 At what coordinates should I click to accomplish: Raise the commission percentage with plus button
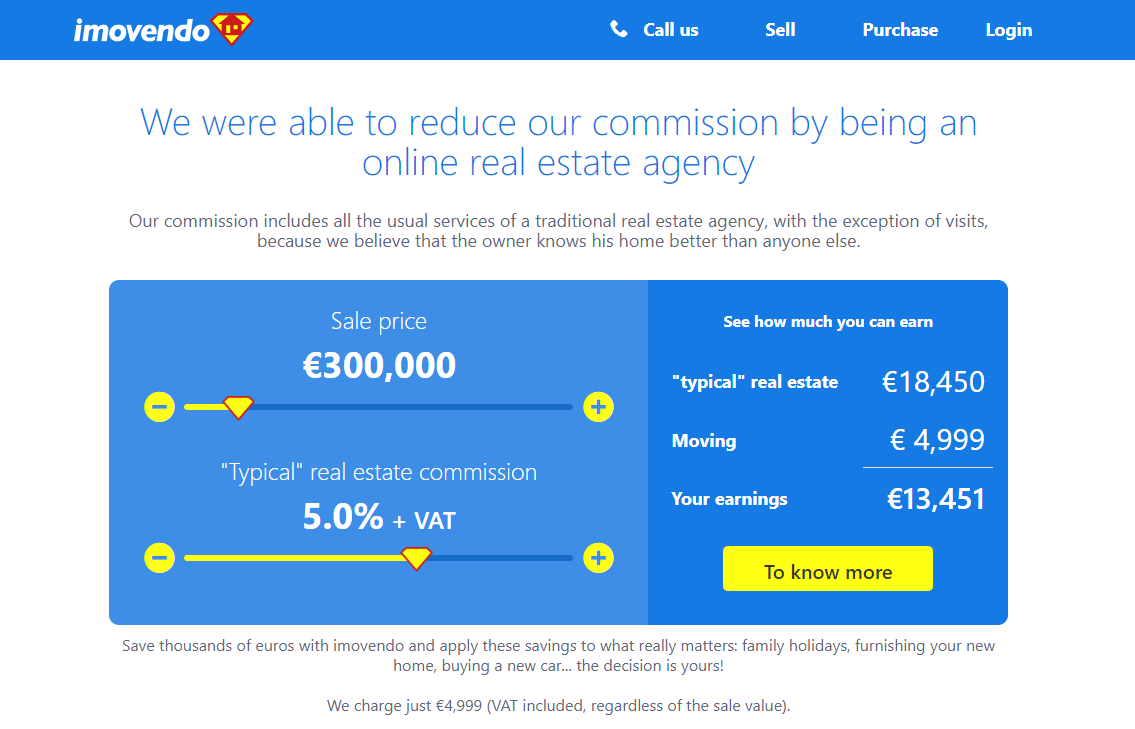coord(598,558)
